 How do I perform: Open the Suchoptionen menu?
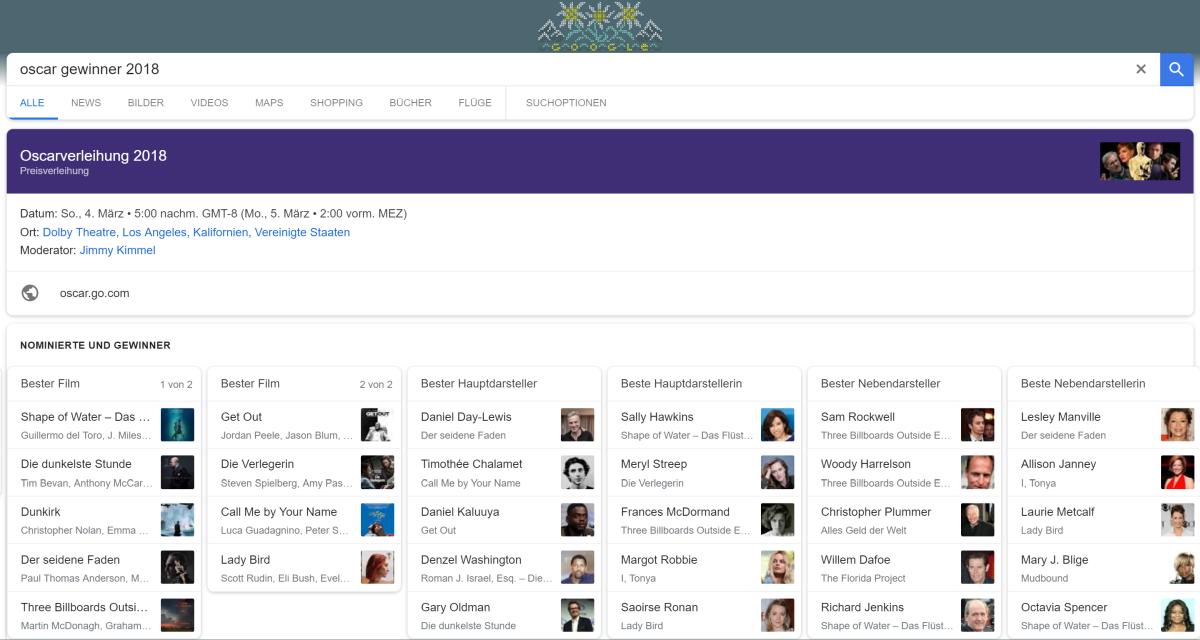[566, 103]
